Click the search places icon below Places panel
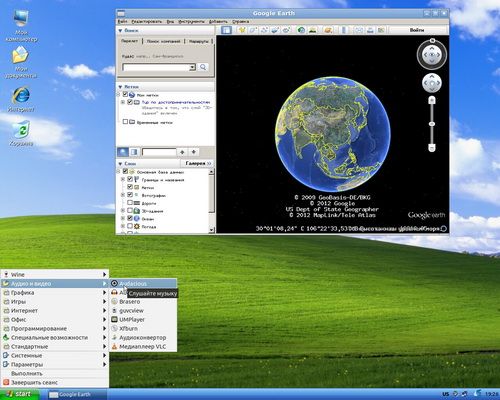 point(123,152)
